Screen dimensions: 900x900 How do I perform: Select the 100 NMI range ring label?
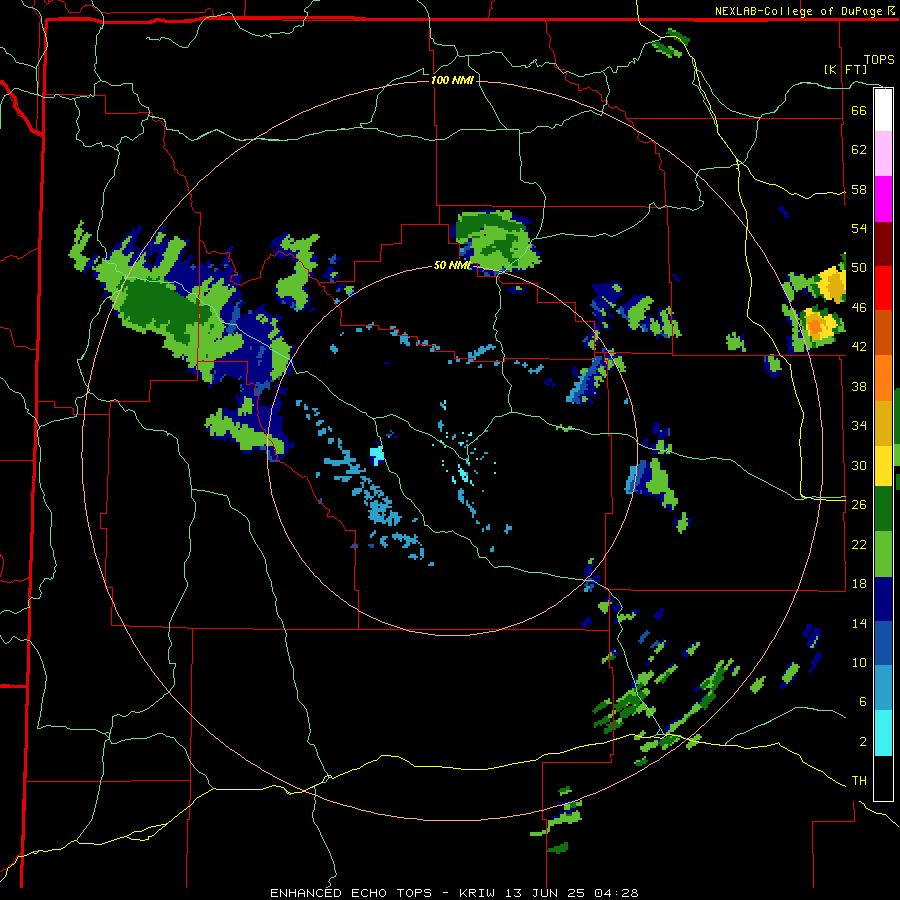[x=452, y=80]
